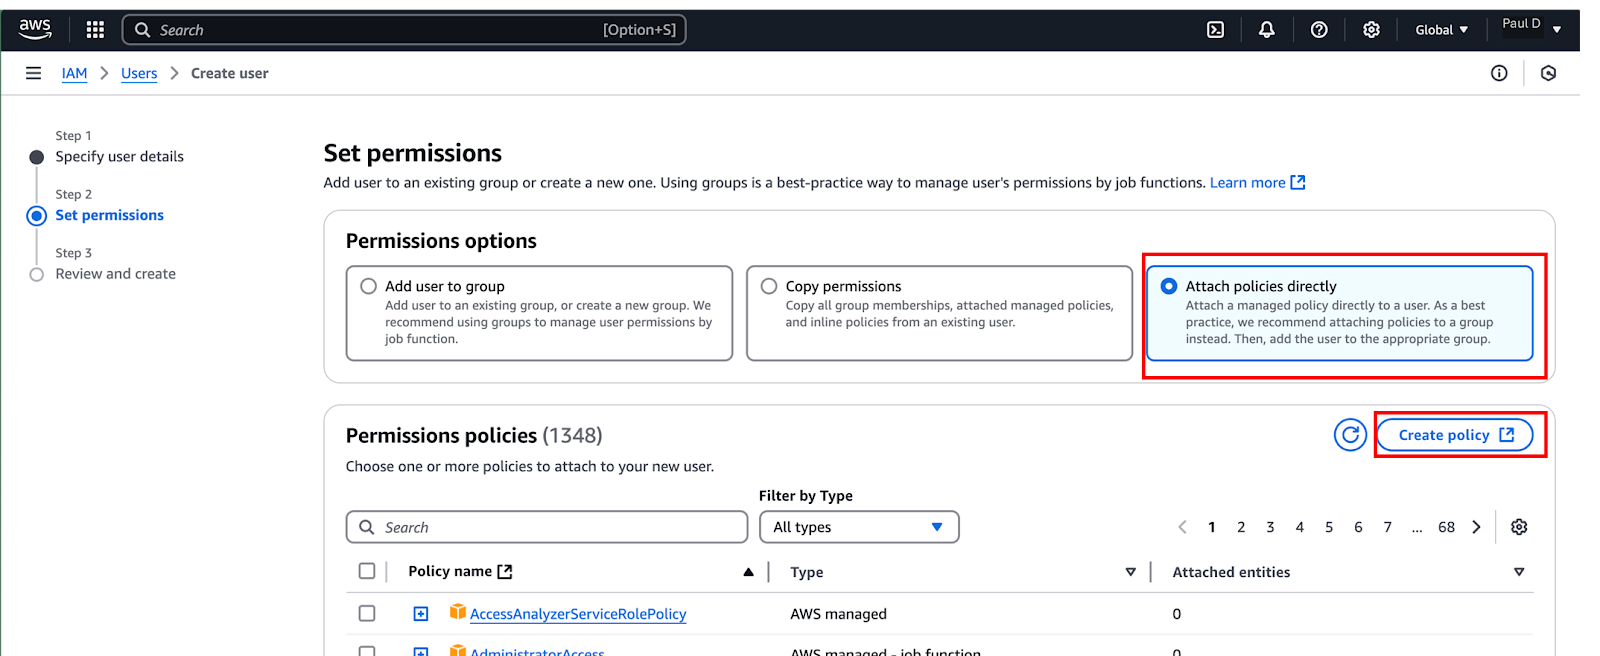Click the Create policy button
This screenshot has height=656, width=1600.
1455,435
